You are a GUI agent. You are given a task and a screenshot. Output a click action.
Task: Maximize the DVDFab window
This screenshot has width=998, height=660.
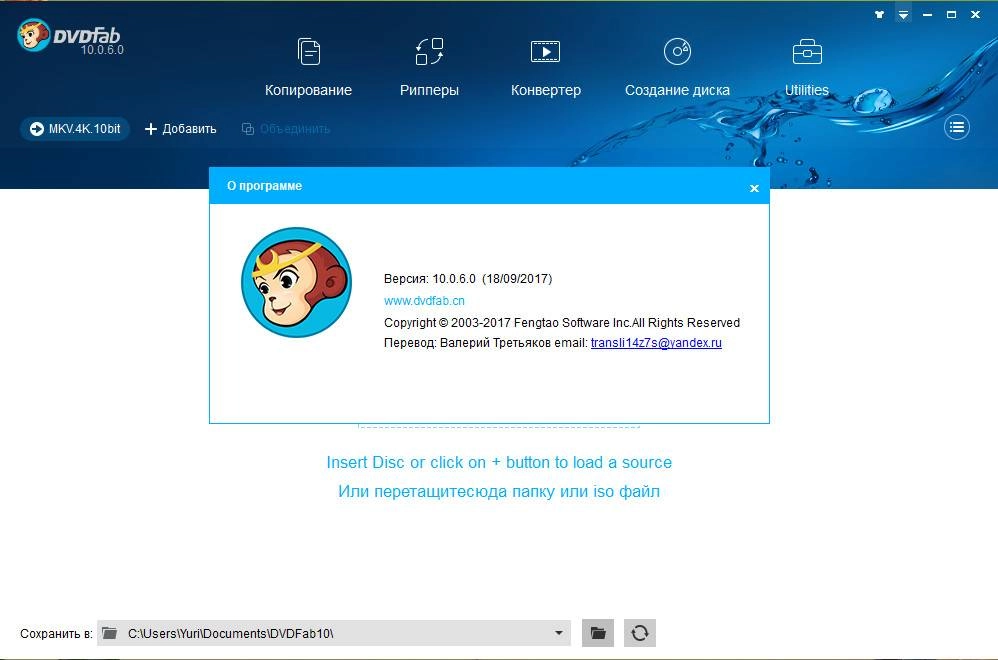tap(952, 15)
